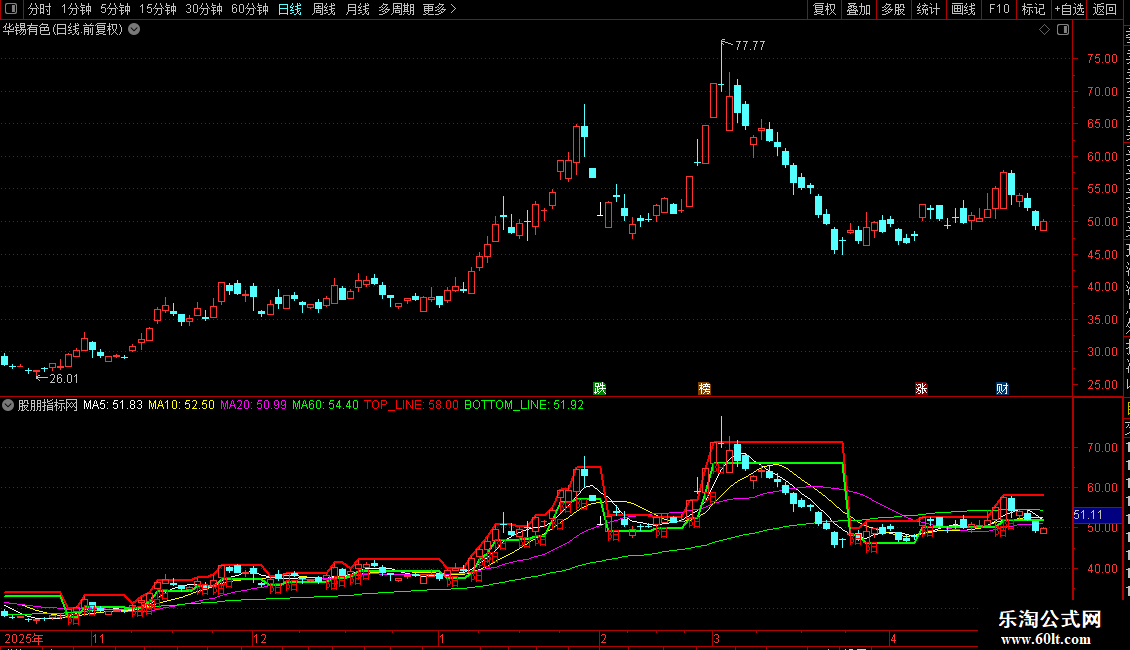Click the 75.00 price axis label
The width and height of the screenshot is (1130, 650).
(1102, 59)
